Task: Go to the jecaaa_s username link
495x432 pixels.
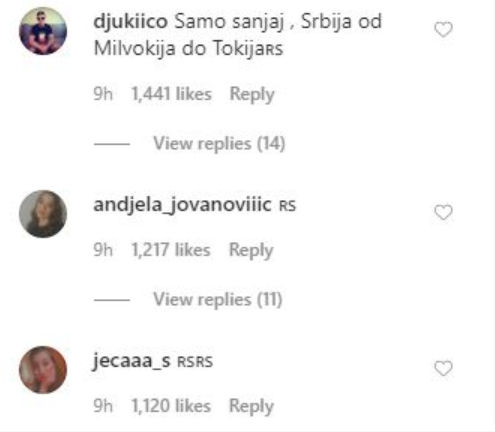Action: [132, 361]
